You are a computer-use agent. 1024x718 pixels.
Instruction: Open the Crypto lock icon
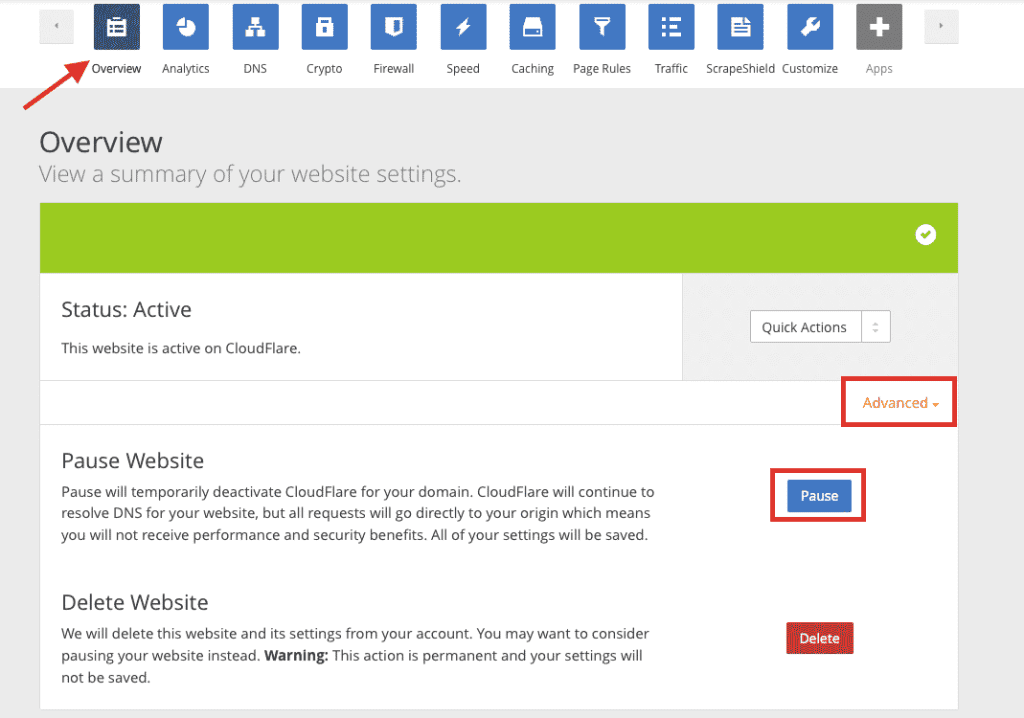tap(324, 27)
